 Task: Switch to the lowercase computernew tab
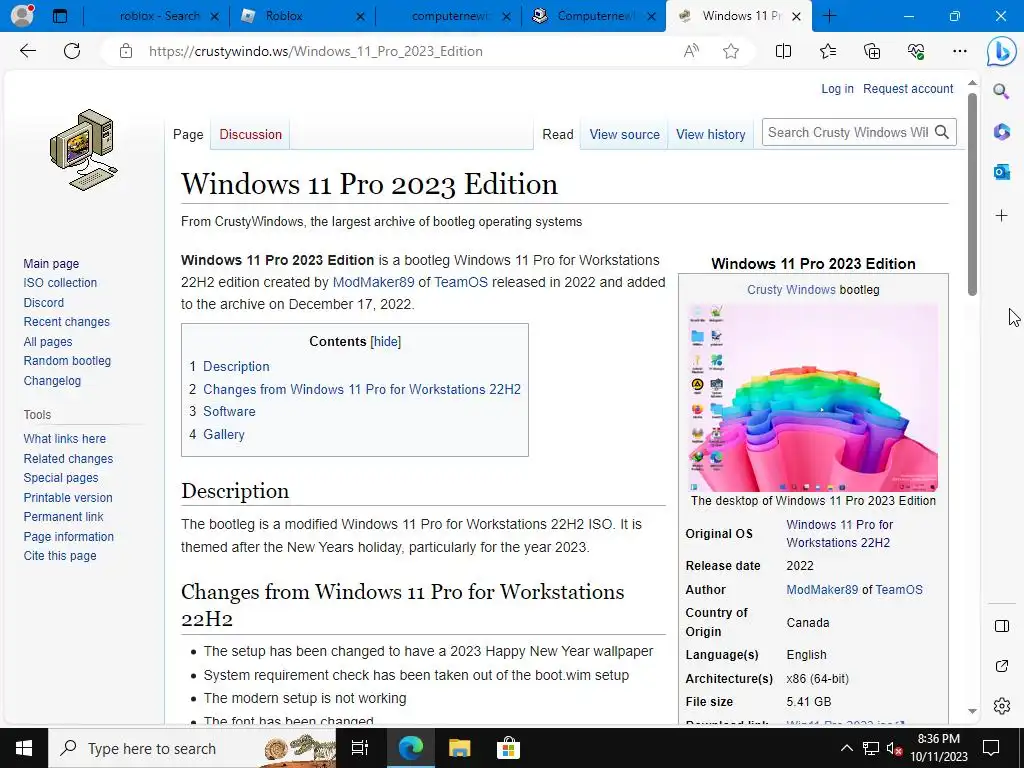[x=449, y=16]
